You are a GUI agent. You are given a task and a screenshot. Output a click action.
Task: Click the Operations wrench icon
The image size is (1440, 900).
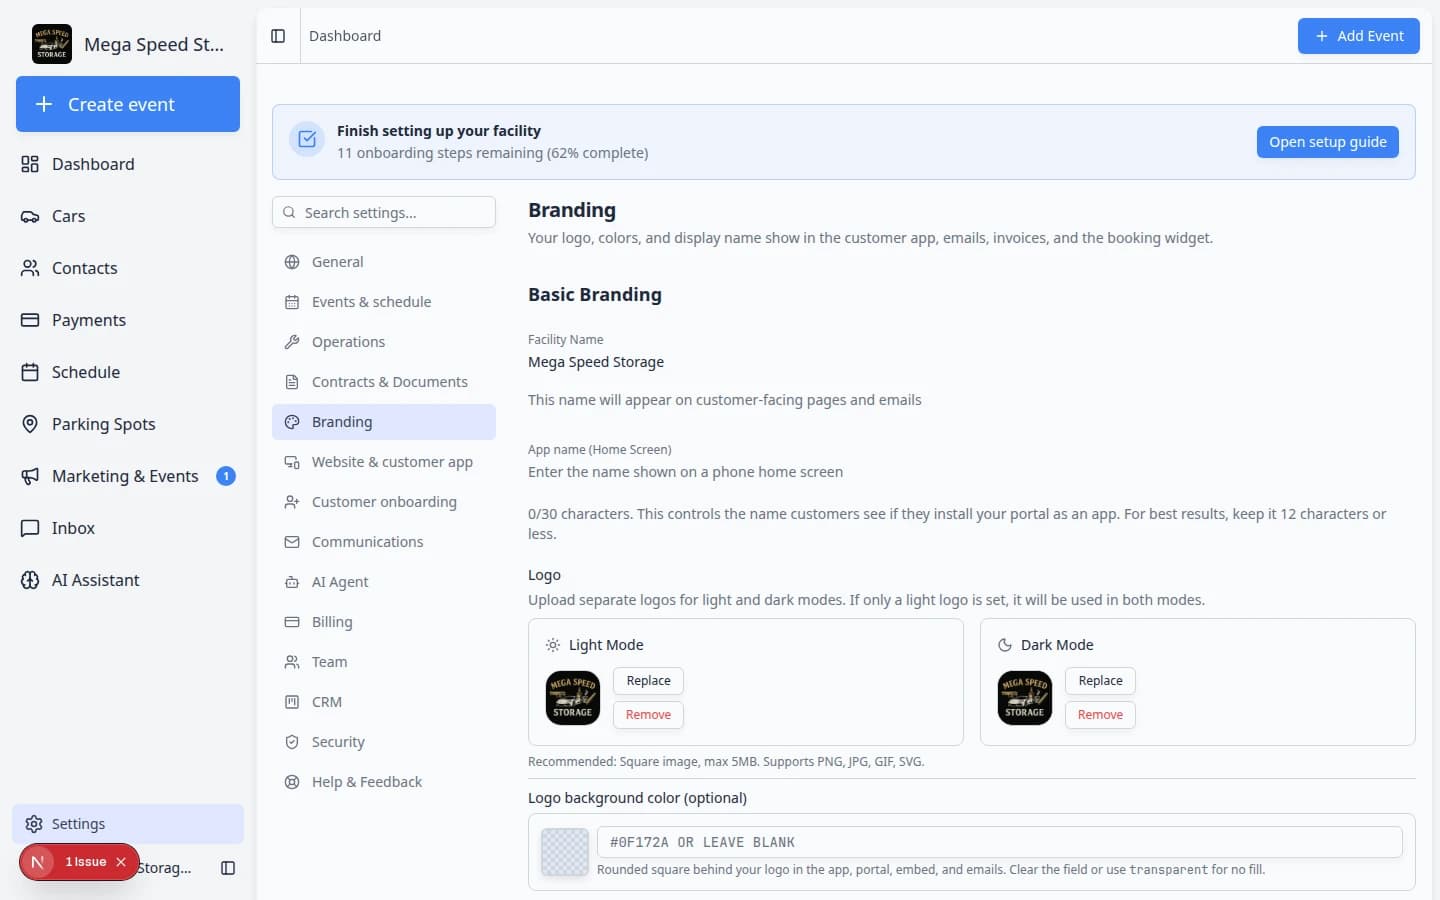292,342
